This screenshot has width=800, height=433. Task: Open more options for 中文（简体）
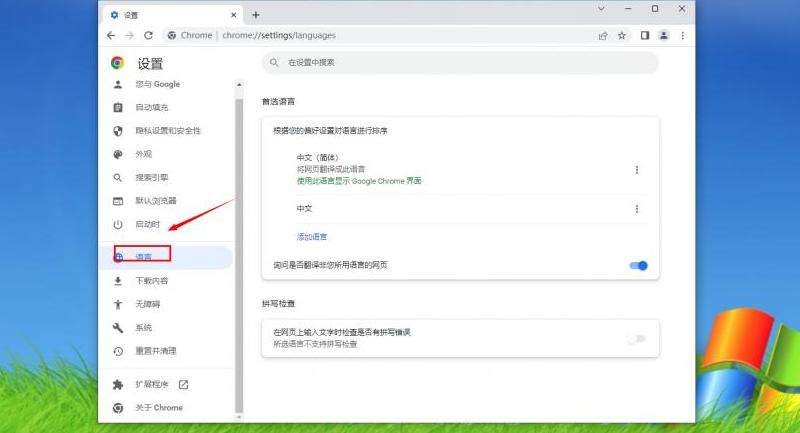[x=637, y=170]
